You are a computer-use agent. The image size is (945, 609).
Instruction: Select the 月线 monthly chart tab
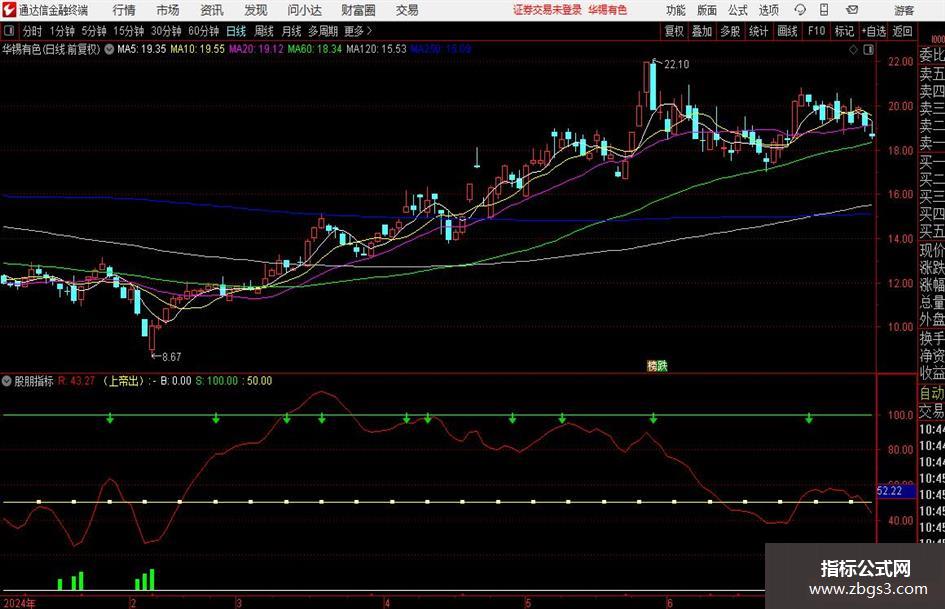(x=291, y=31)
